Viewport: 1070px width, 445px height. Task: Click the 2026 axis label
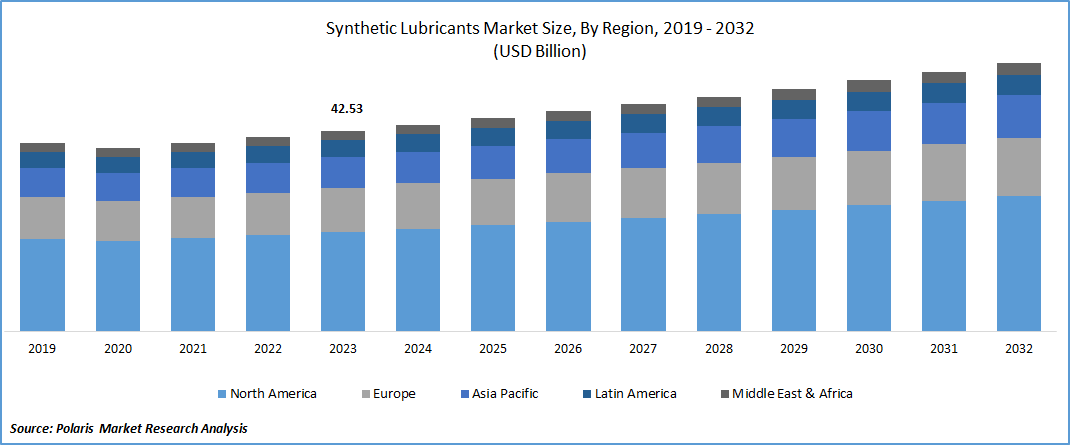pyautogui.click(x=568, y=349)
